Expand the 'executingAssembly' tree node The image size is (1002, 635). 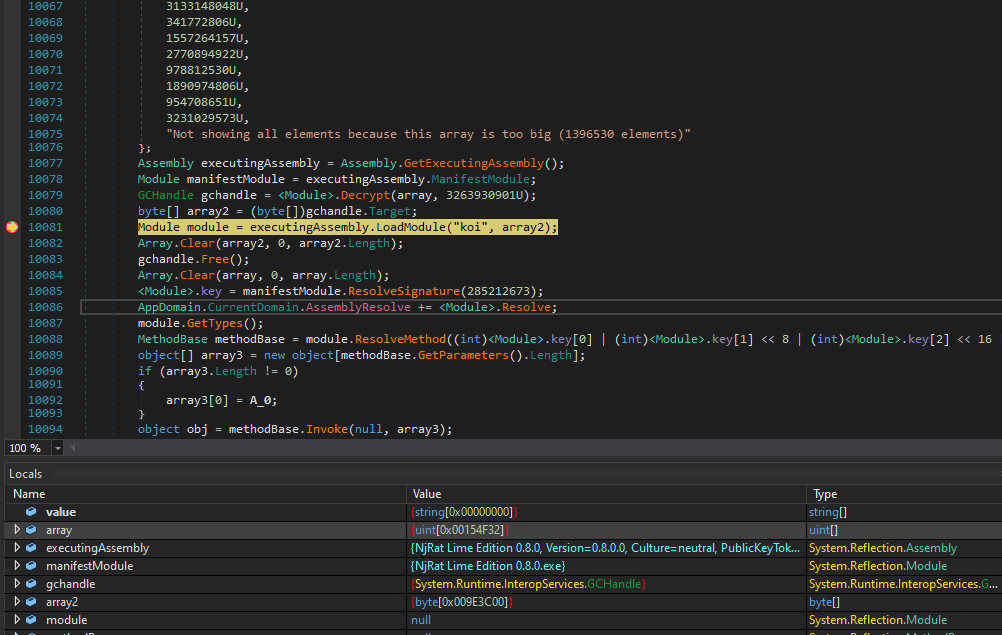point(16,548)
